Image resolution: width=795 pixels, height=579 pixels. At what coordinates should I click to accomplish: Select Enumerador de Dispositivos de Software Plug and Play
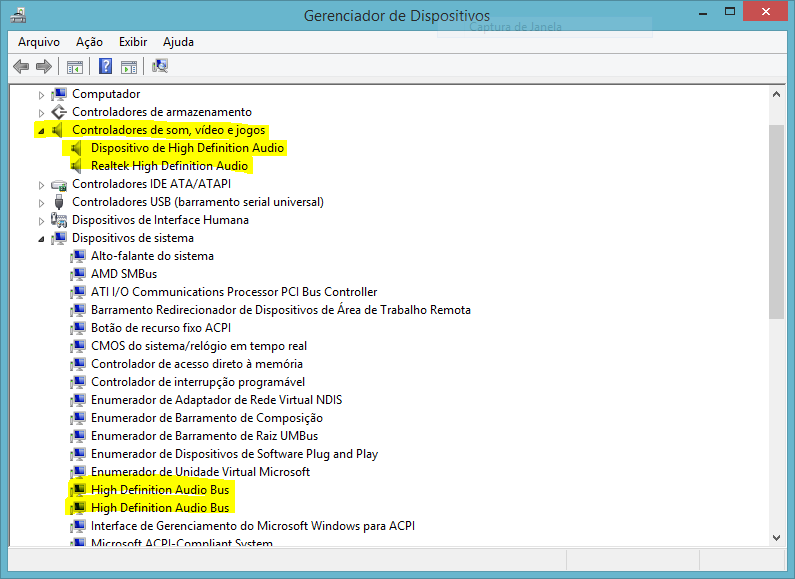234,454
